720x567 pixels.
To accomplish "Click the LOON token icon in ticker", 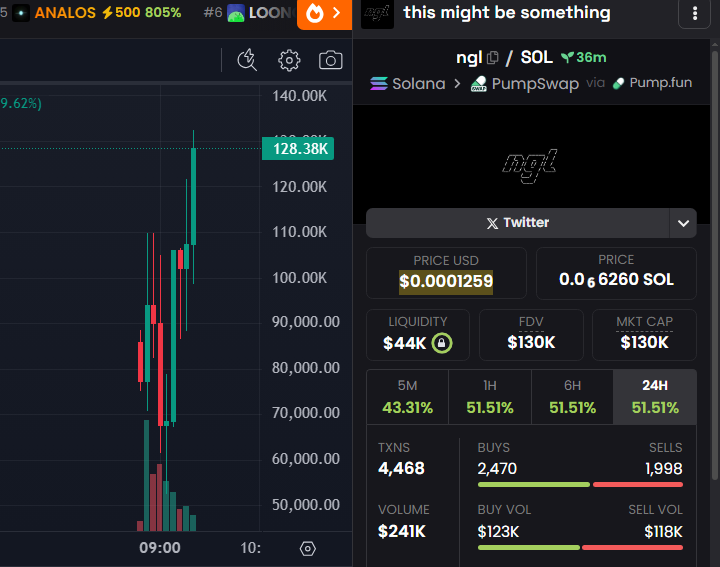I will (236, 13).
